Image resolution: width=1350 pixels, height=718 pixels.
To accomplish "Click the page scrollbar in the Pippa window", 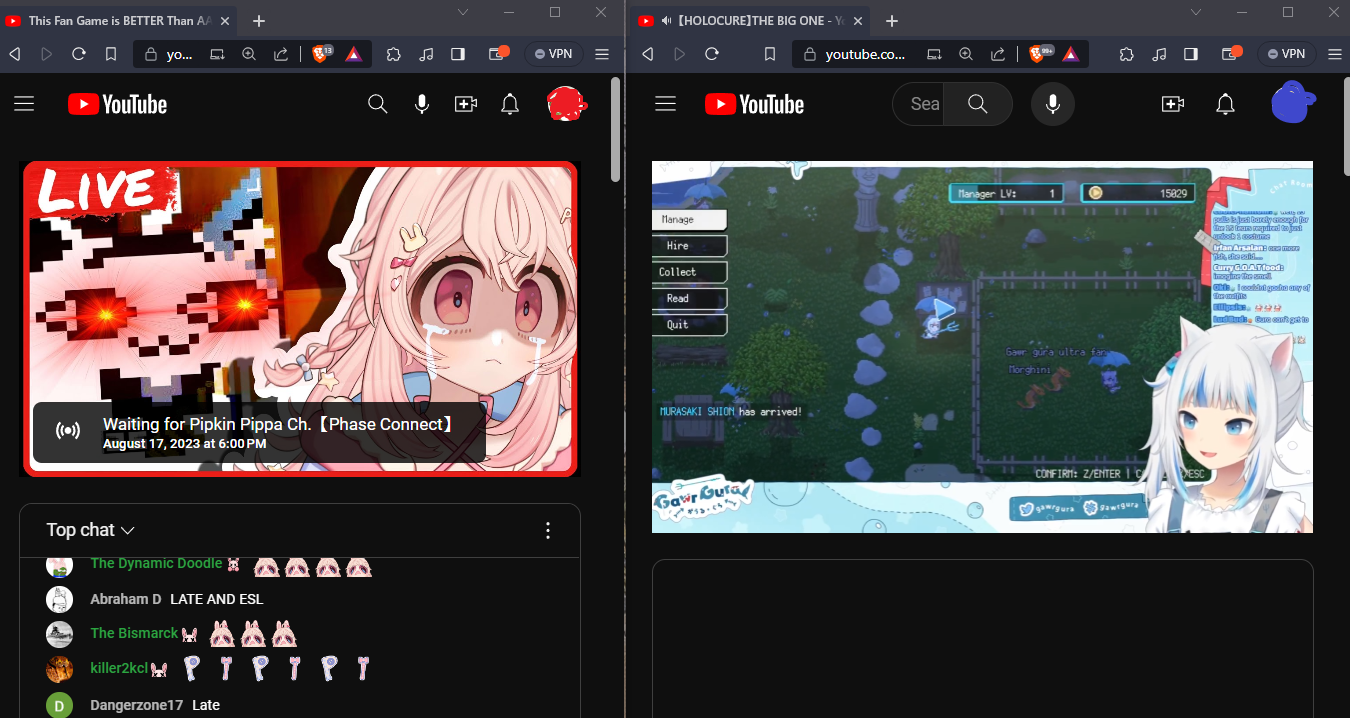I will [615, 130].
